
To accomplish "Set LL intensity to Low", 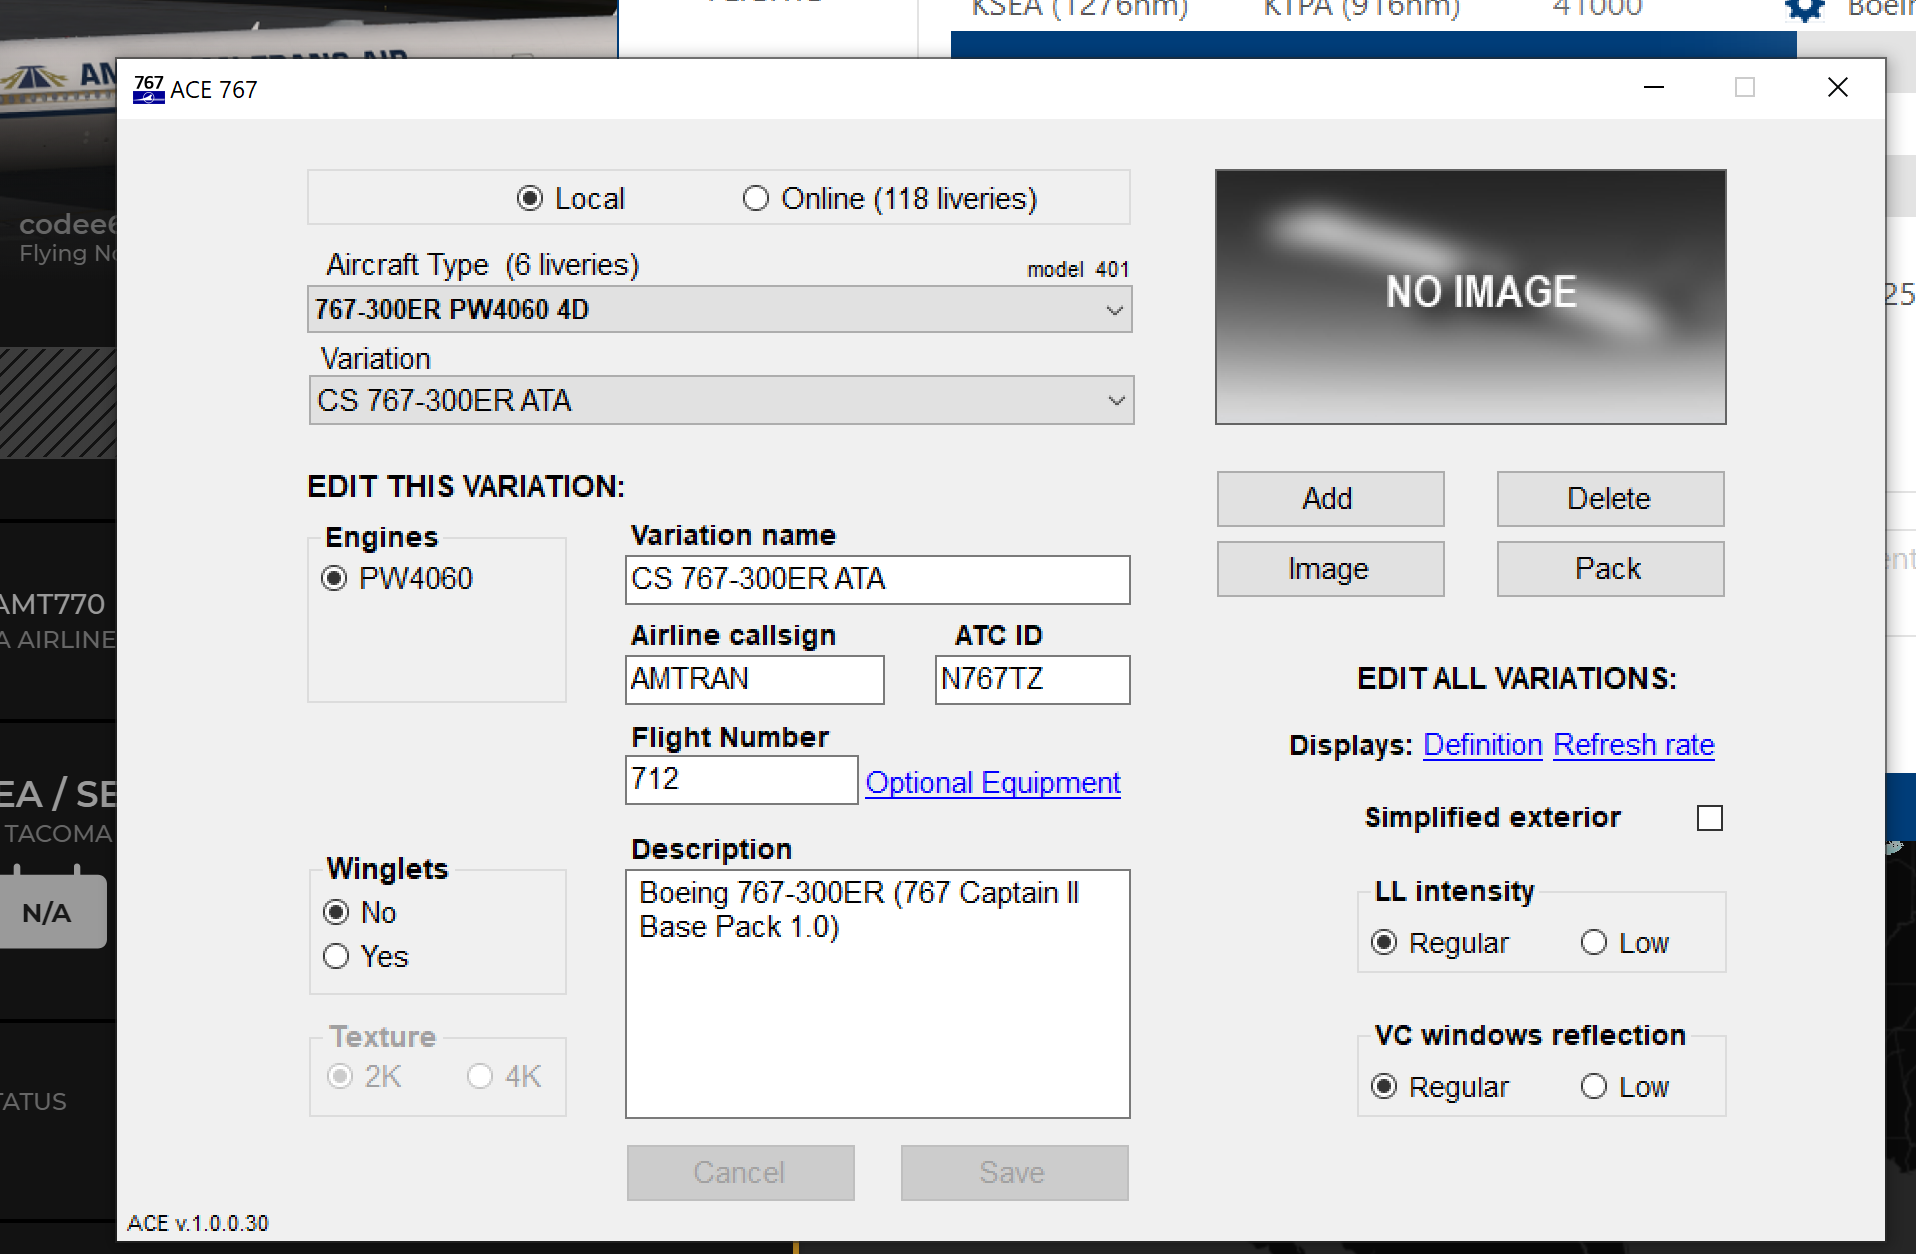I will (x=1594, y=943).
